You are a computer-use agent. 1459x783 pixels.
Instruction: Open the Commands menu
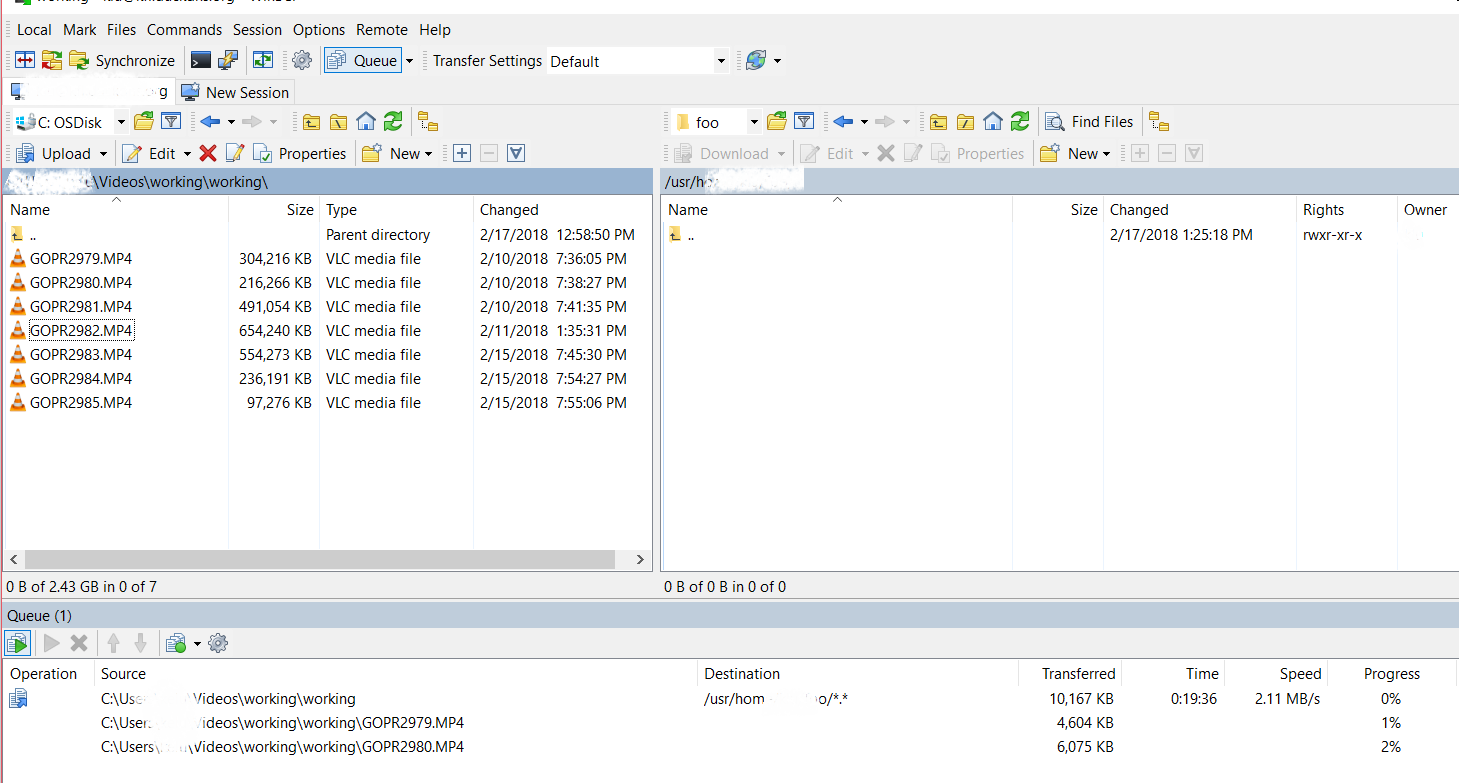click(184, 30)
